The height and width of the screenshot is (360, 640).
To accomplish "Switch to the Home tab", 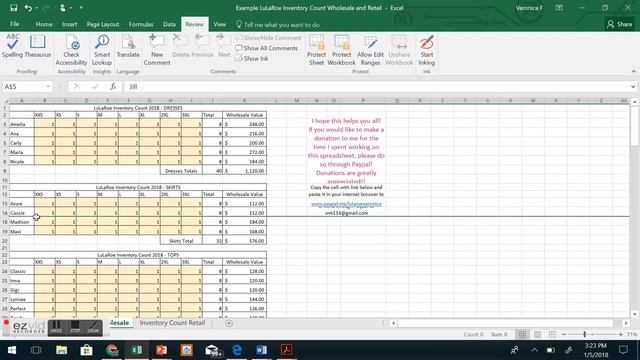I will 44,24.
